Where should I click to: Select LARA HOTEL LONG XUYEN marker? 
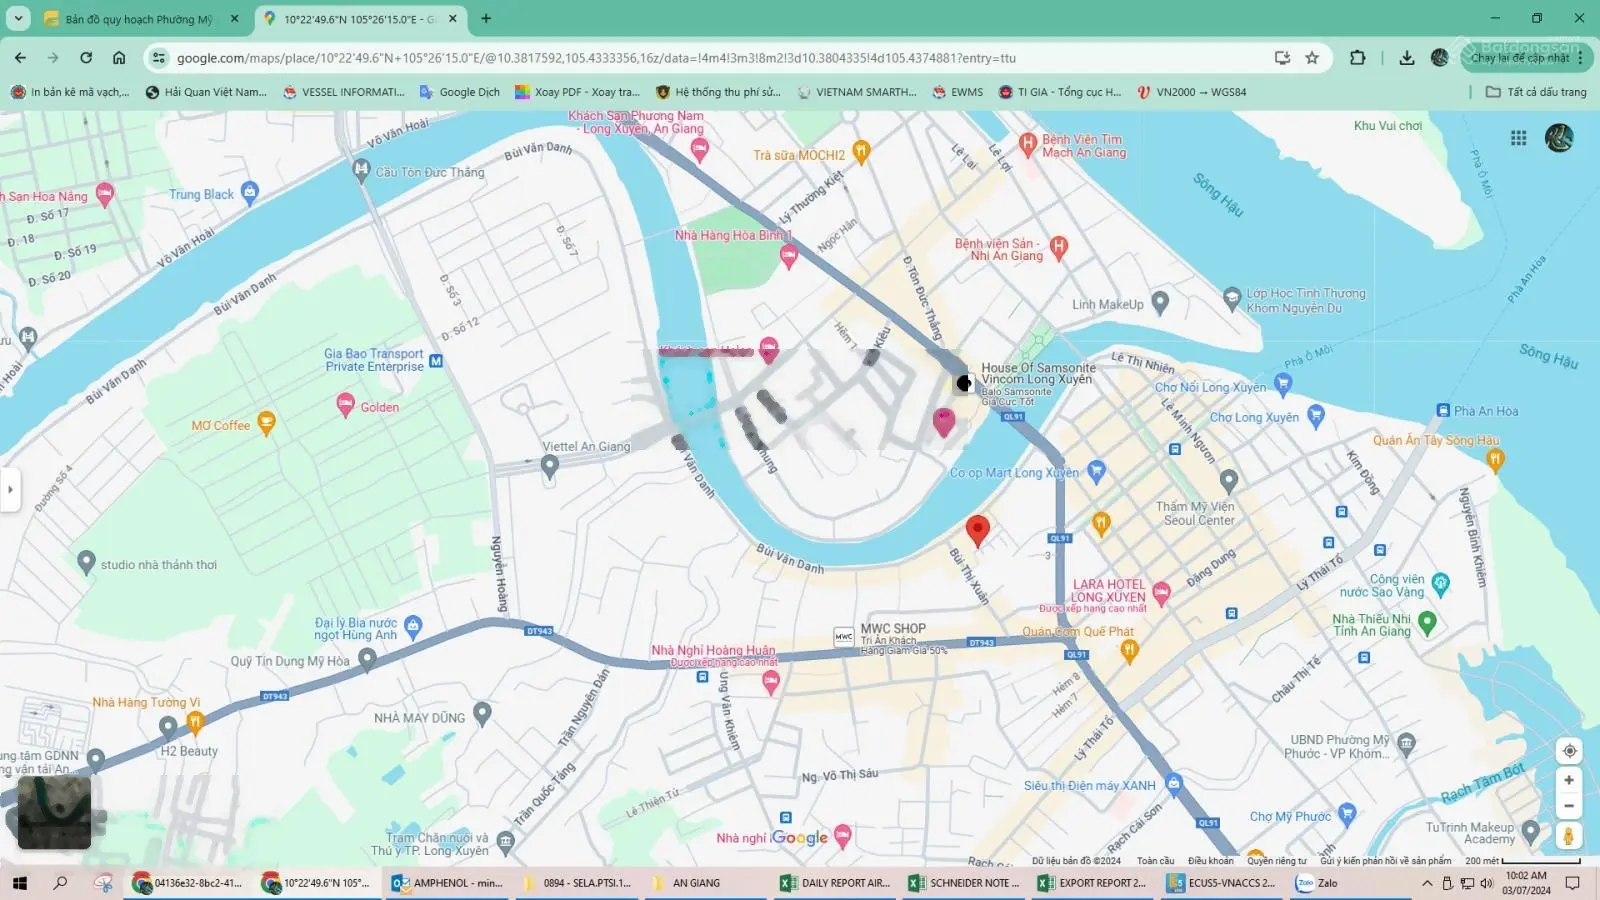click(1161, 595)
